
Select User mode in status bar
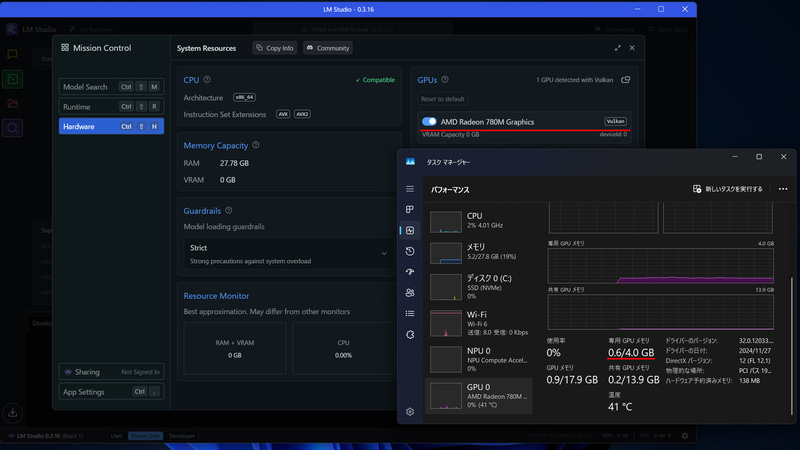click(x=116, y=436)
